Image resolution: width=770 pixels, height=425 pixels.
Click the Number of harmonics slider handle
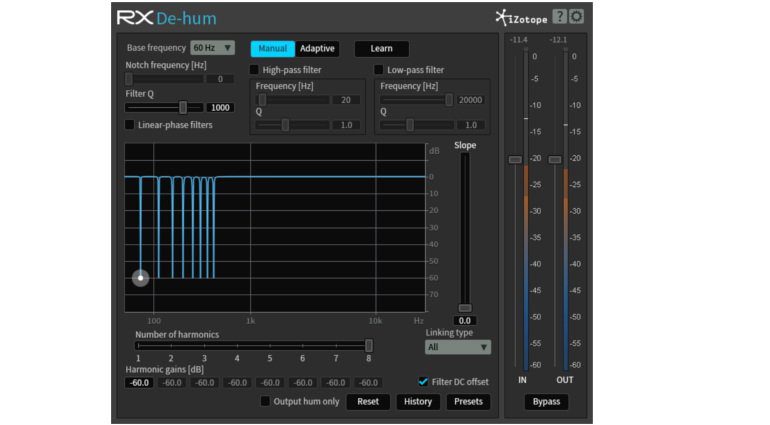pyautogui.click(x=369, y=345)
